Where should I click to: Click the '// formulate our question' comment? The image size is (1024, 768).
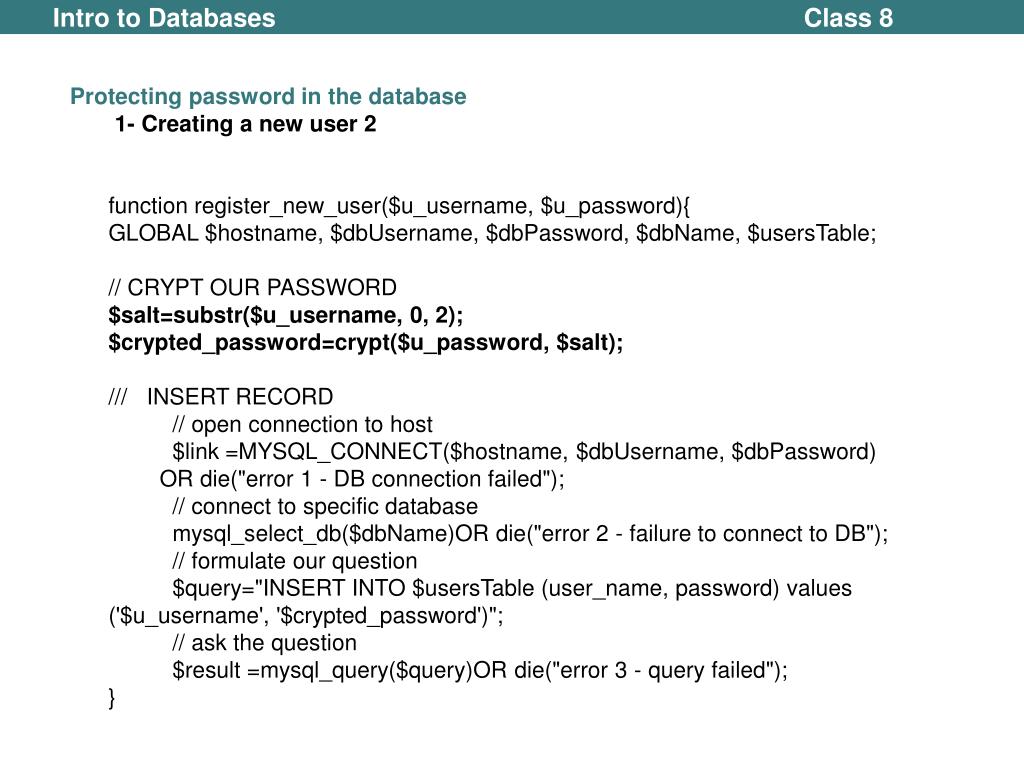point(295,562)
